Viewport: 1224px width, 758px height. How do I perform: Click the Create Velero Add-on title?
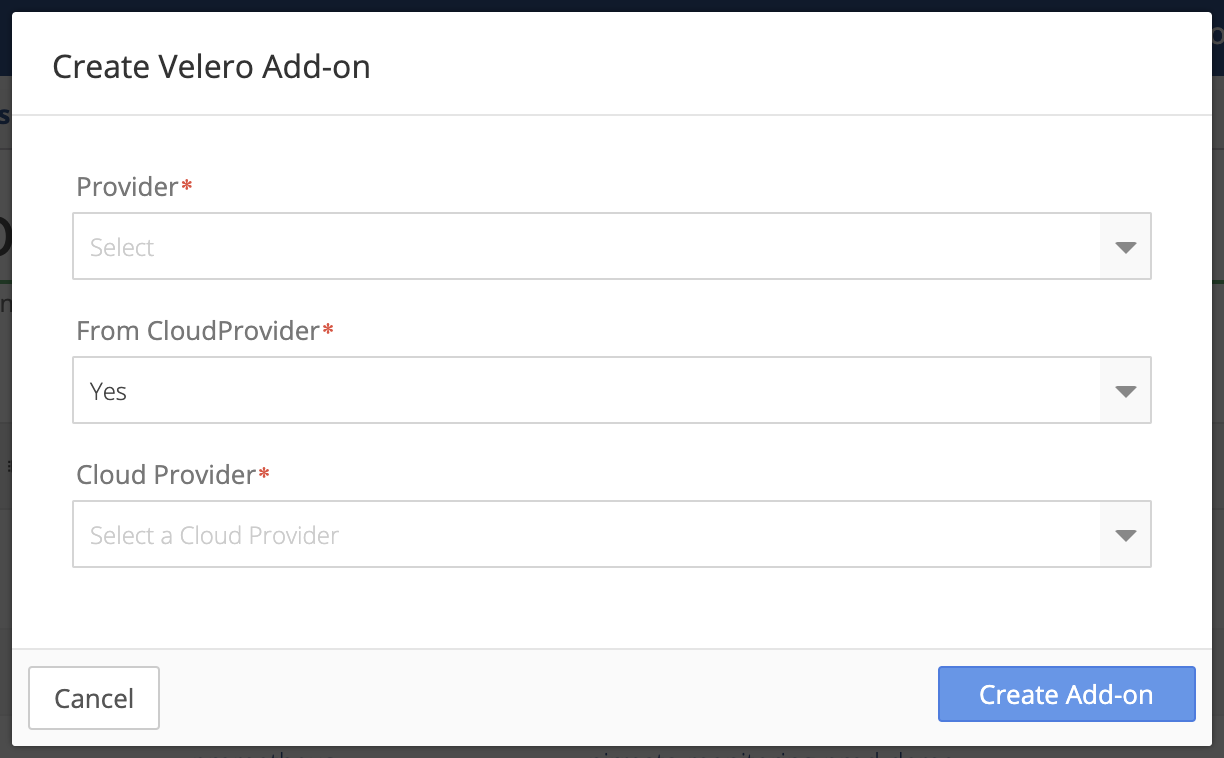coord(211,67)
